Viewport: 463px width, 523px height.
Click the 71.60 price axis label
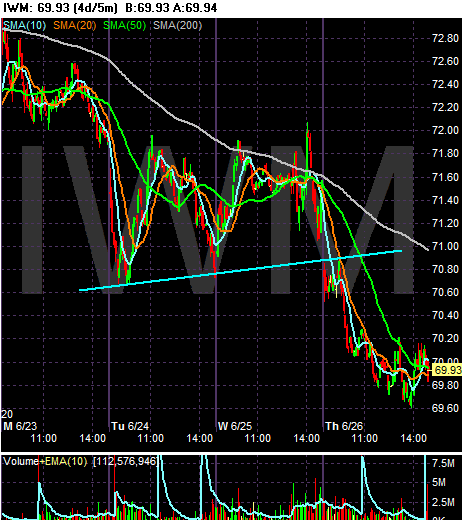[445, 177]
